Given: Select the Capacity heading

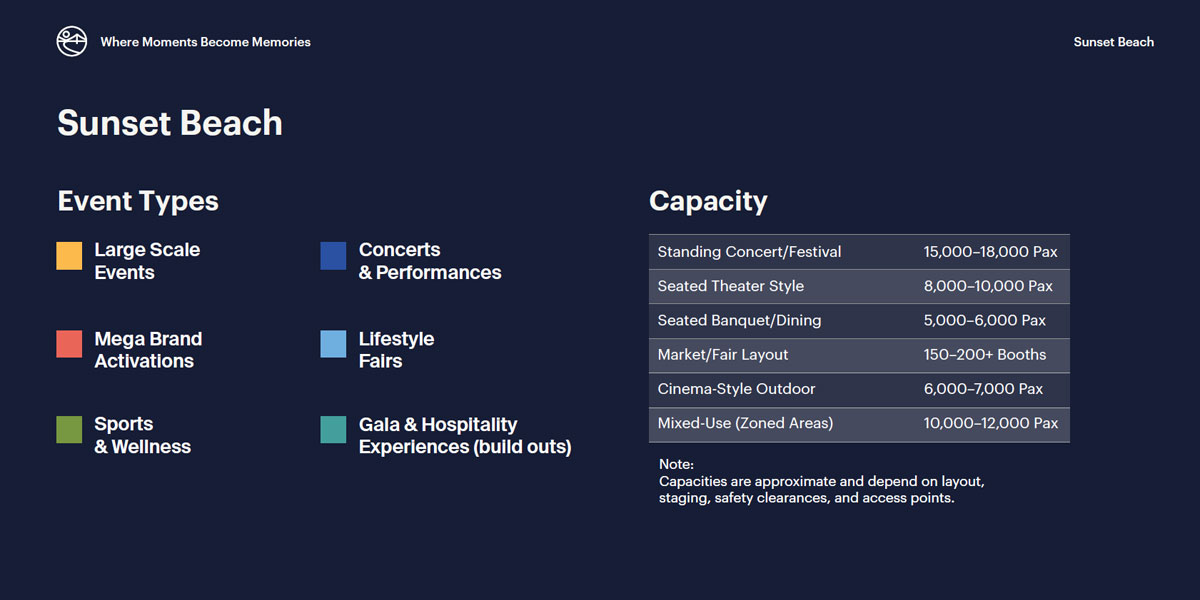Looking at the screenshot, I should tap(708, 201).
